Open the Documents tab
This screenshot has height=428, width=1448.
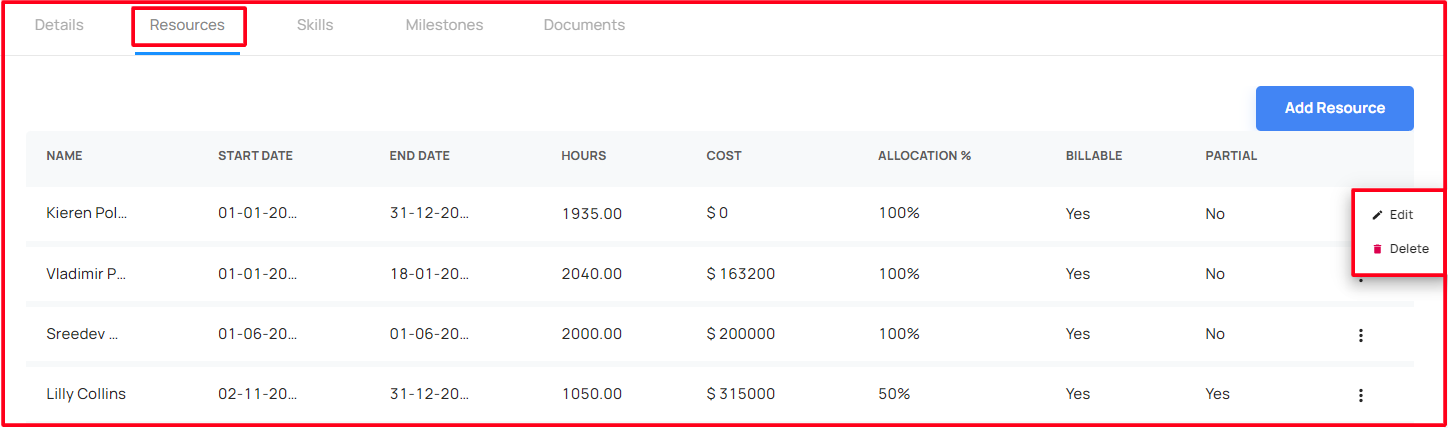point(584,25)
